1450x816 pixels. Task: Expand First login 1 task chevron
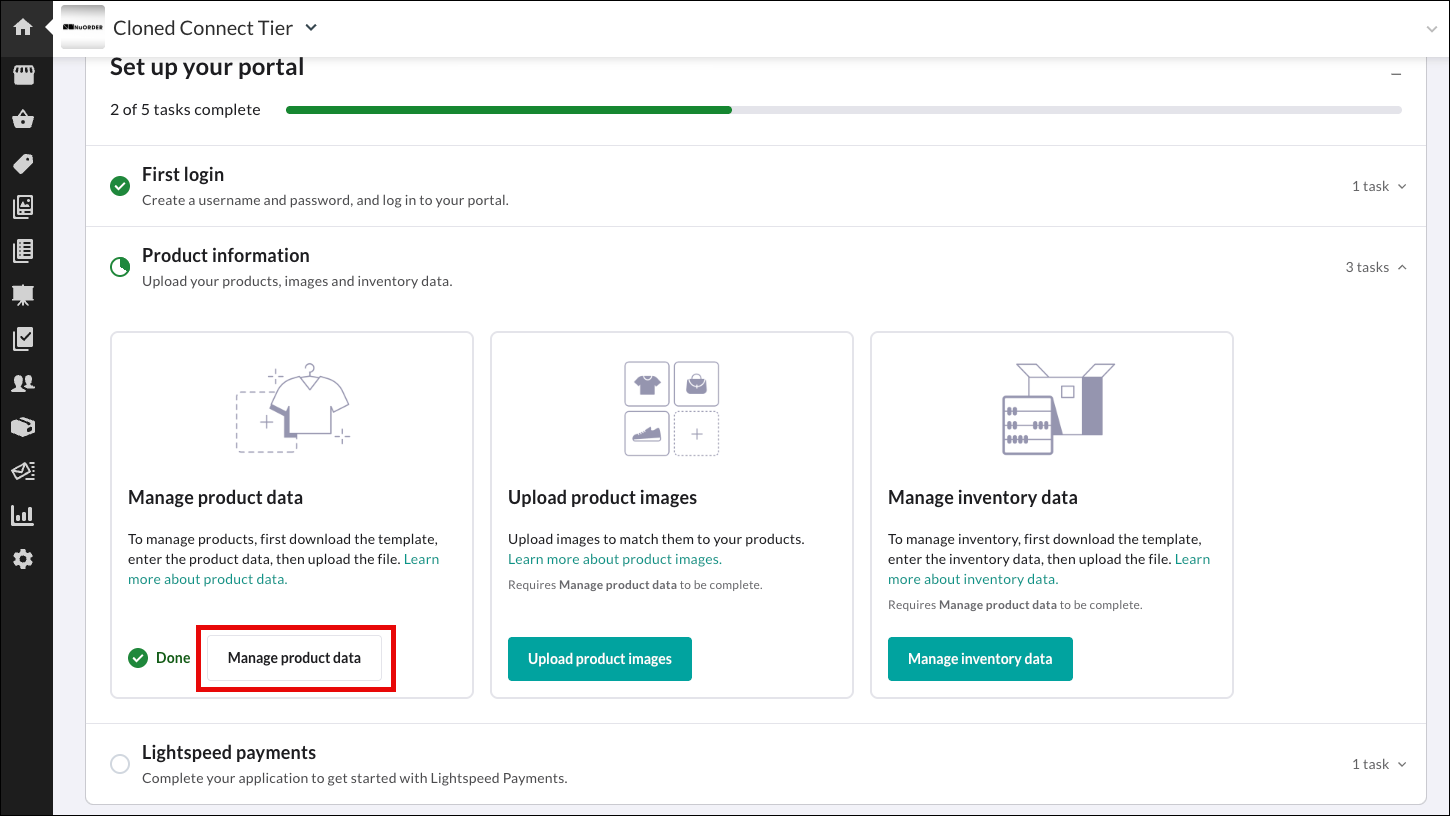tap(1401, 186)
